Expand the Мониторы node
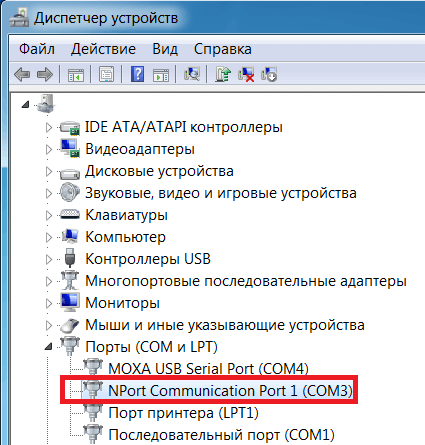Viewport: 425px width, 445px height. click(49, 303)
